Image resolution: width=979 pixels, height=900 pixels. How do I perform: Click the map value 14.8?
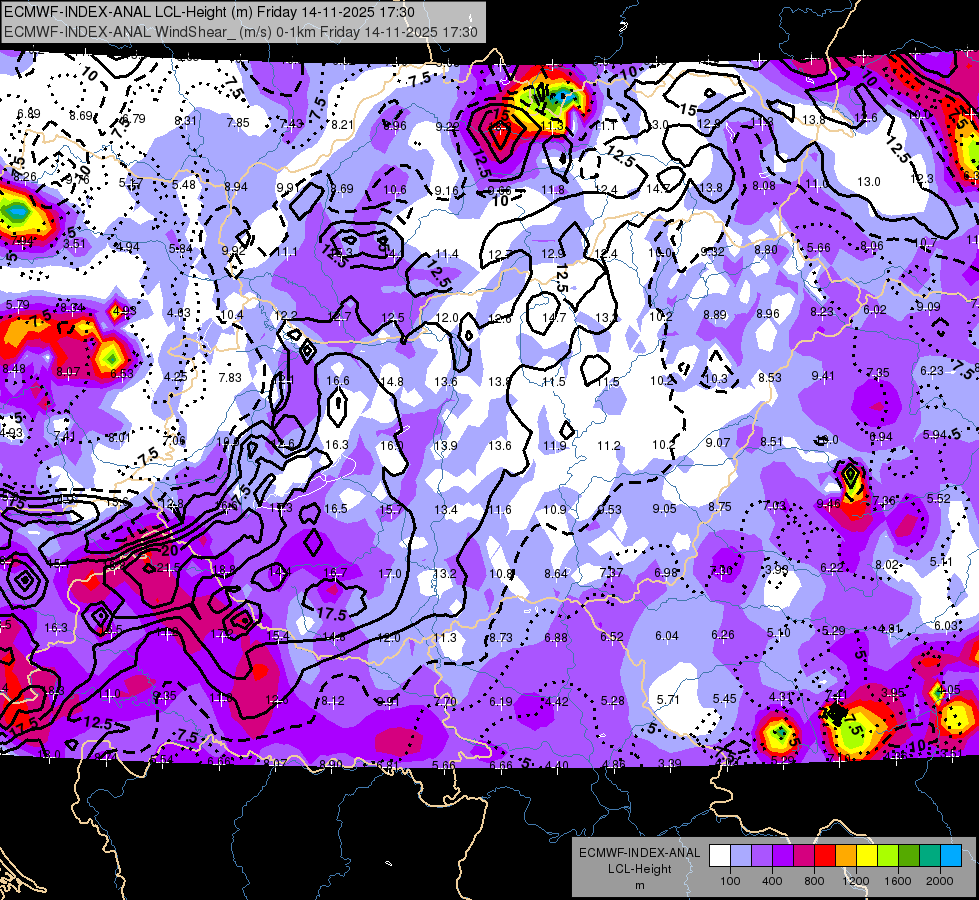[391, 382]
